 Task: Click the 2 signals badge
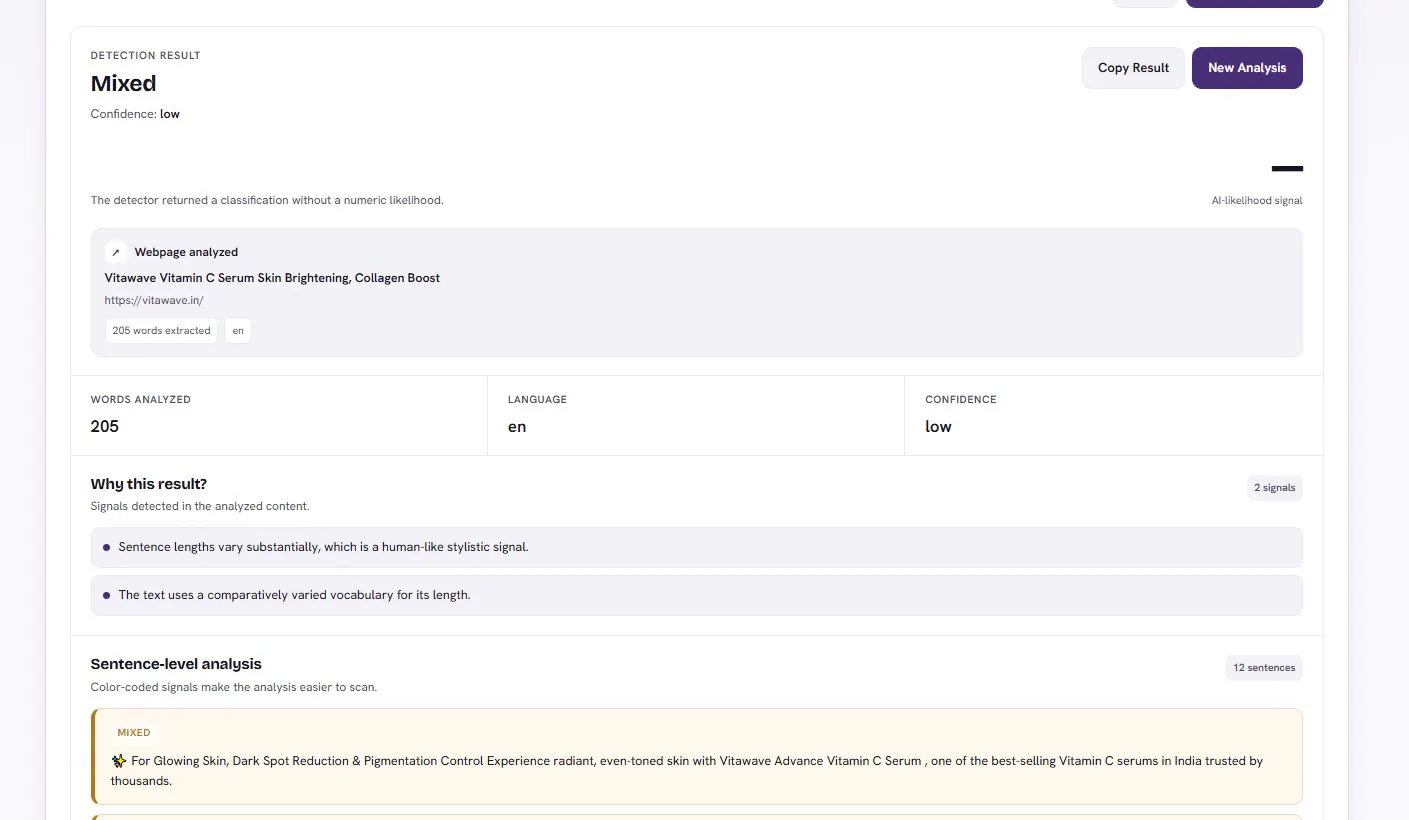(x=1275, y=488)
